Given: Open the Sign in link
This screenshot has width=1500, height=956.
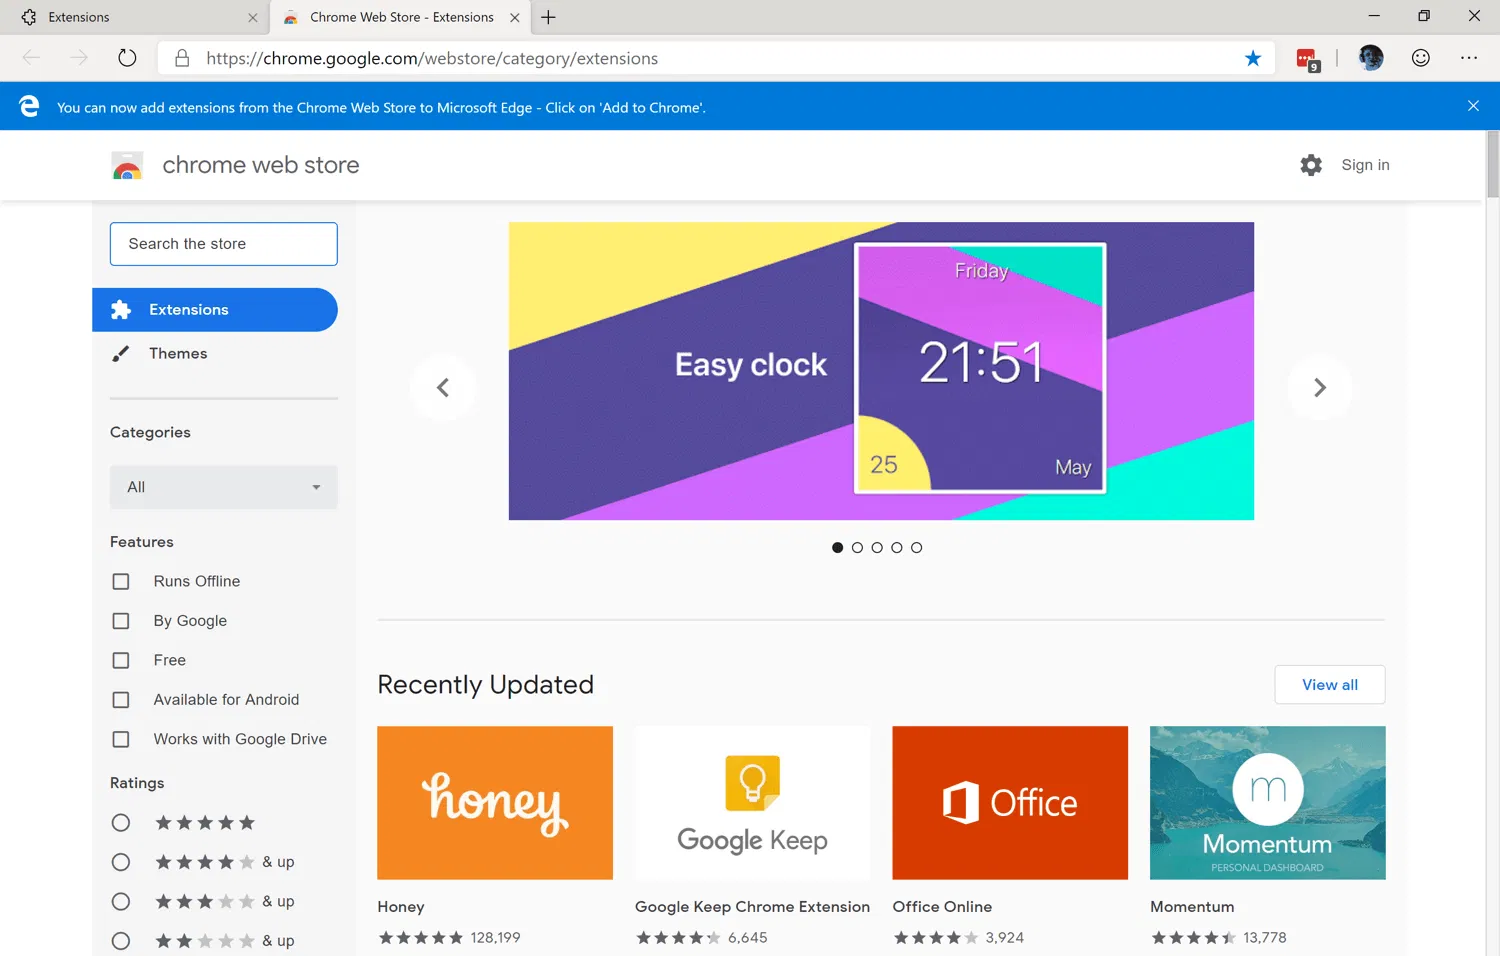Looking at the screenshot, I should click(1364, 165).
